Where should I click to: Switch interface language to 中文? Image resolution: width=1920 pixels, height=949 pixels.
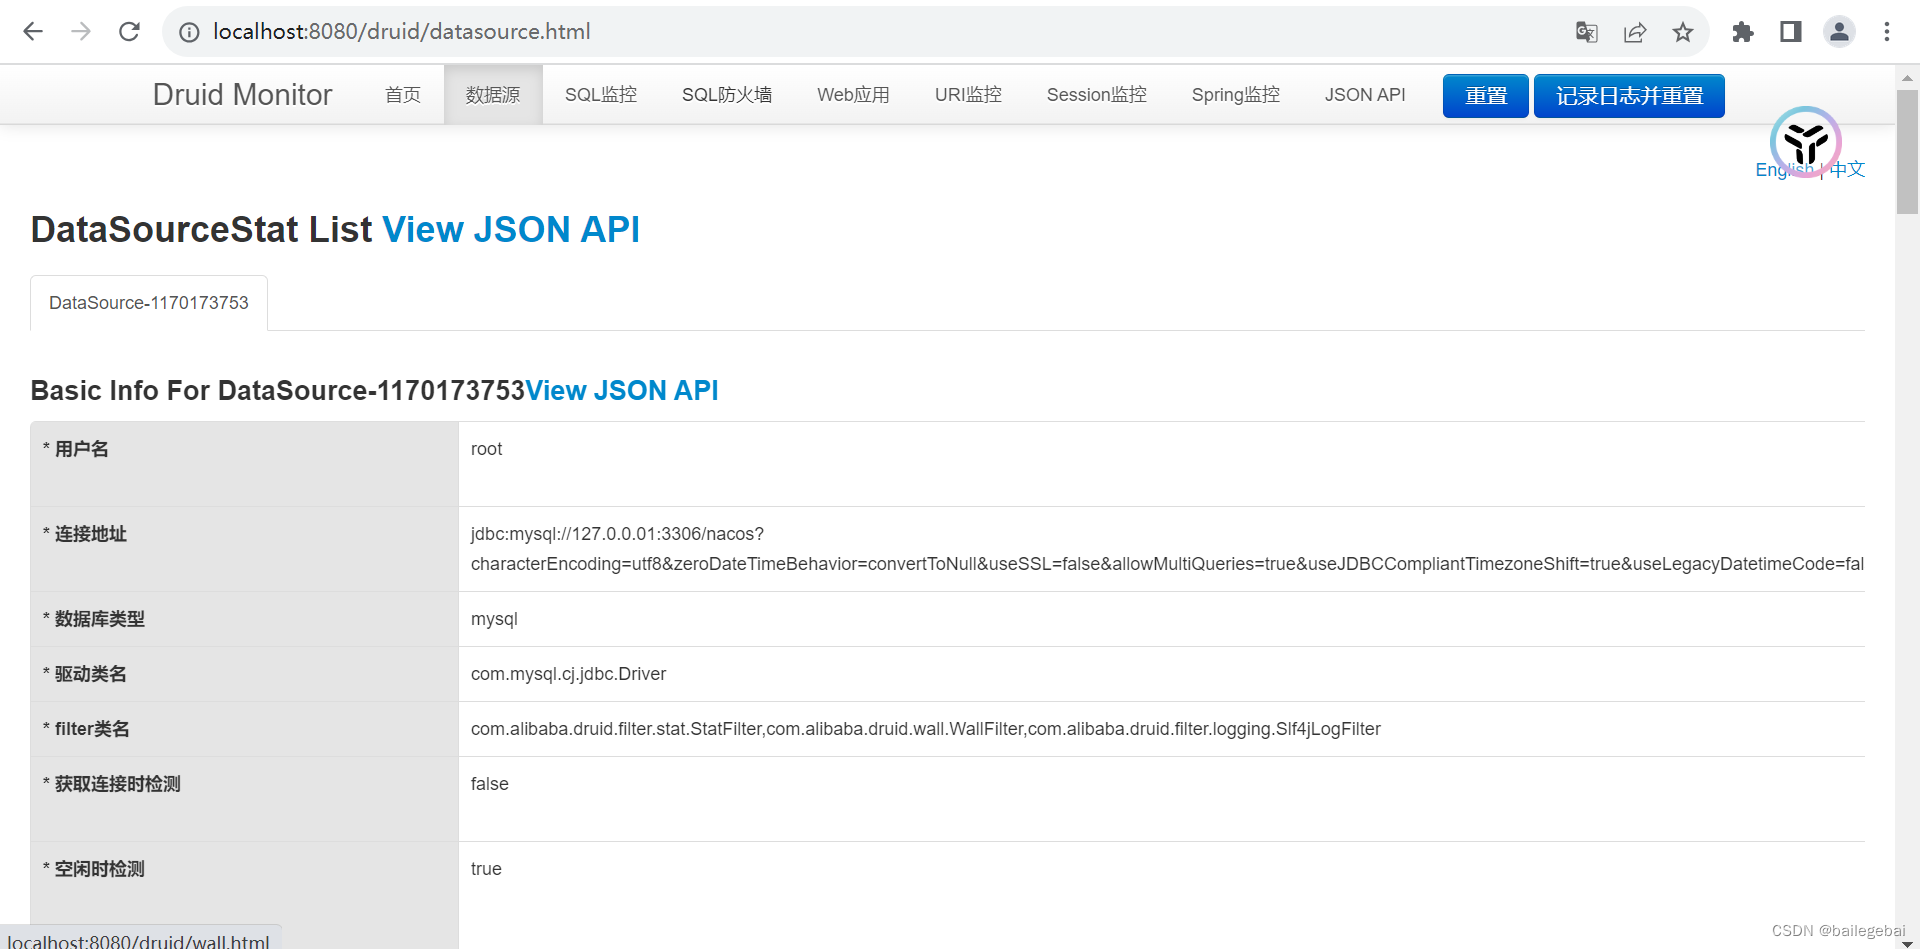(x=1847, y=169)
